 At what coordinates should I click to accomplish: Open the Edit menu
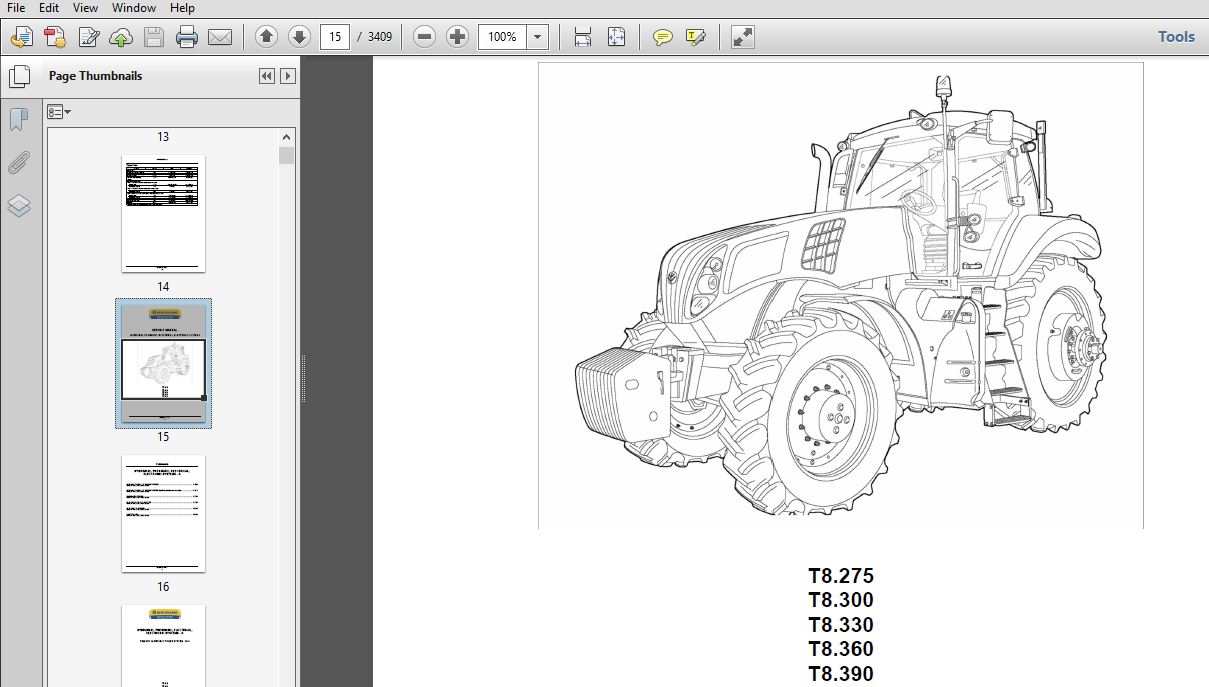[x=48, y=8]
